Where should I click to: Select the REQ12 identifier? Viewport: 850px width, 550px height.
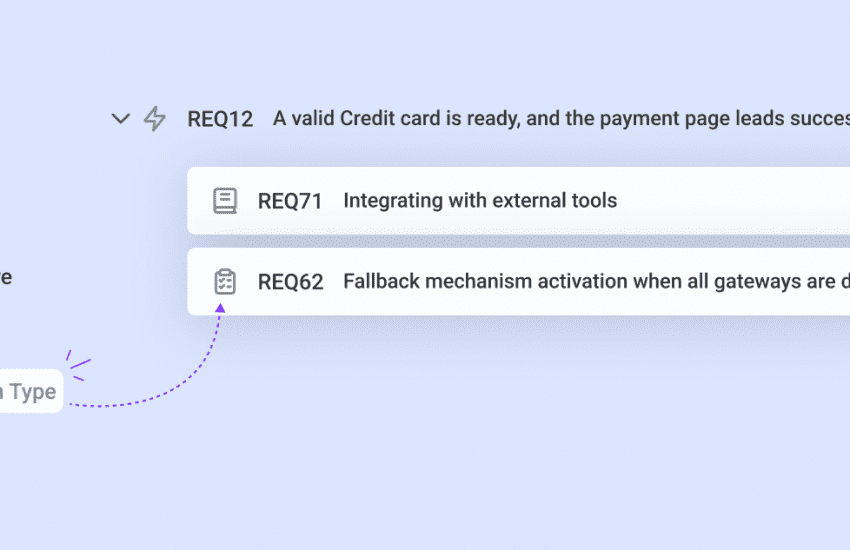220,119
